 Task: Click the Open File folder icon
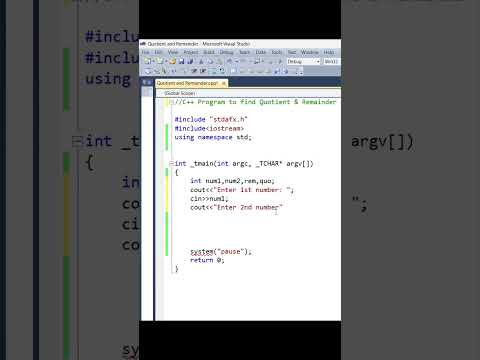click(172, 61)
